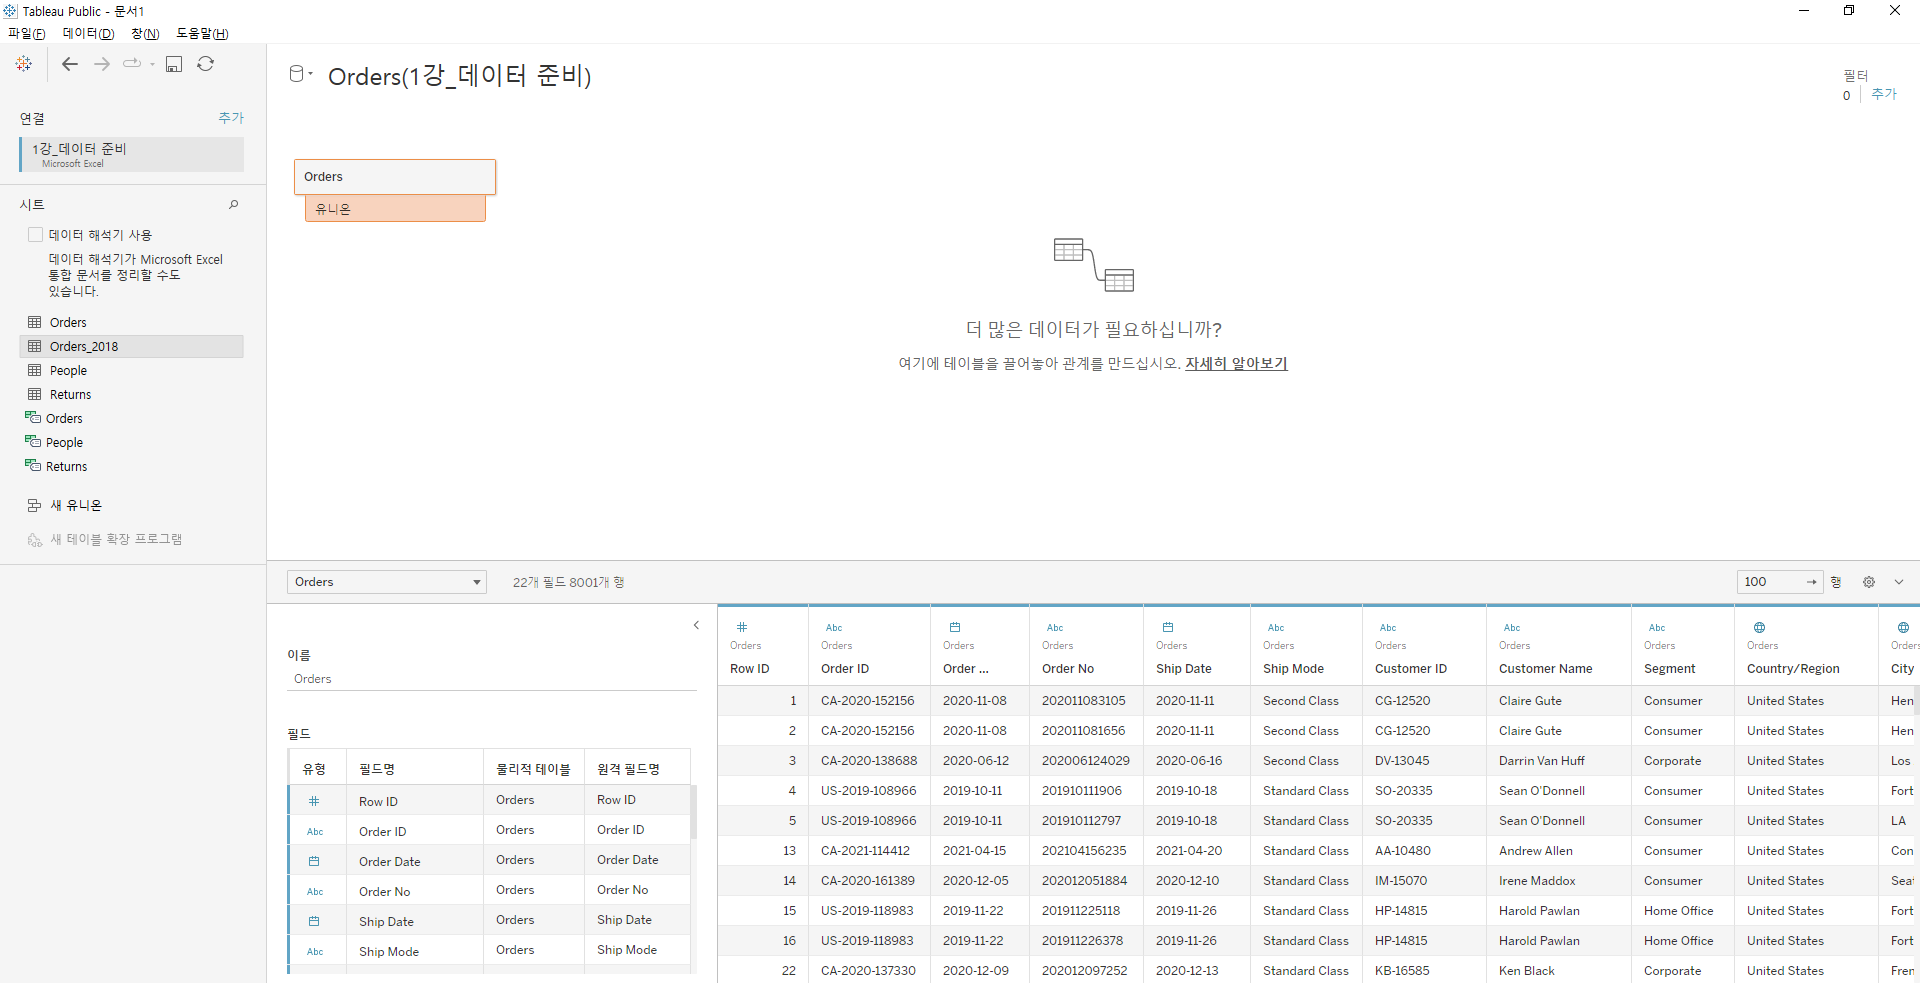Screen dimensions: 1920x983
Task: Select the Microsoft Excel connection
Action: (x=131, y=155)
